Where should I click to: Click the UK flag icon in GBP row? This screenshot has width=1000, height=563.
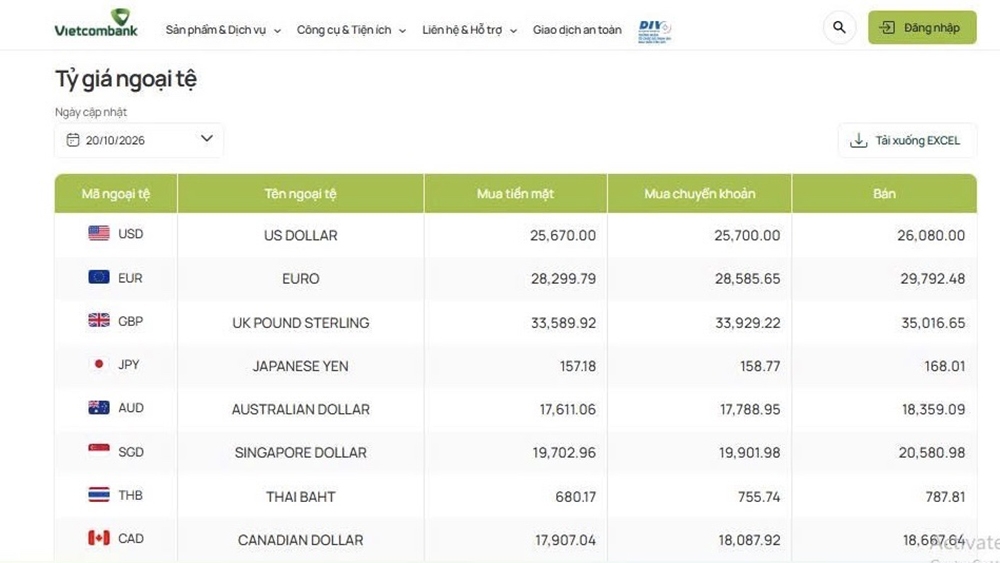[99, 320]
